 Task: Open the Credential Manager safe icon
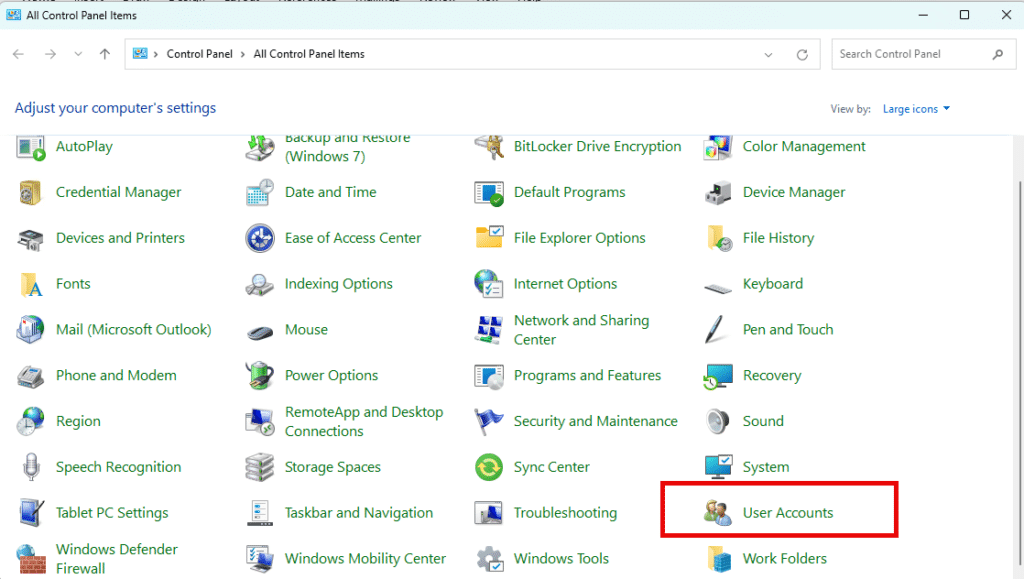[x=30, y=193]
